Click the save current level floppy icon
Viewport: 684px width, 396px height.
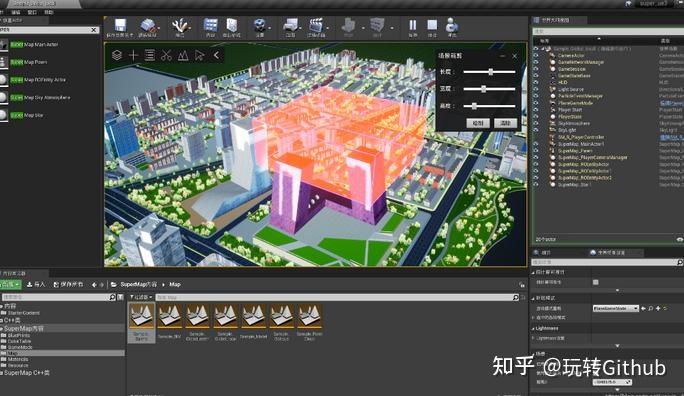(120, 26)
